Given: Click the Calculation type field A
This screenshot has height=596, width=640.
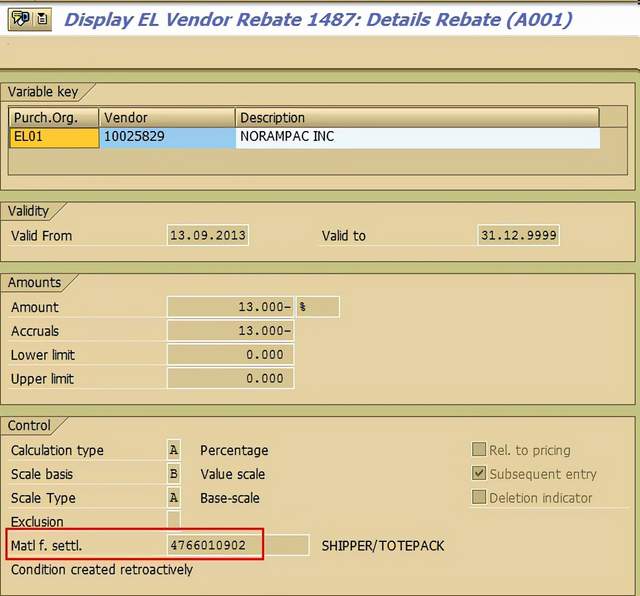Looking at the screenshot, I should (174, 450).
